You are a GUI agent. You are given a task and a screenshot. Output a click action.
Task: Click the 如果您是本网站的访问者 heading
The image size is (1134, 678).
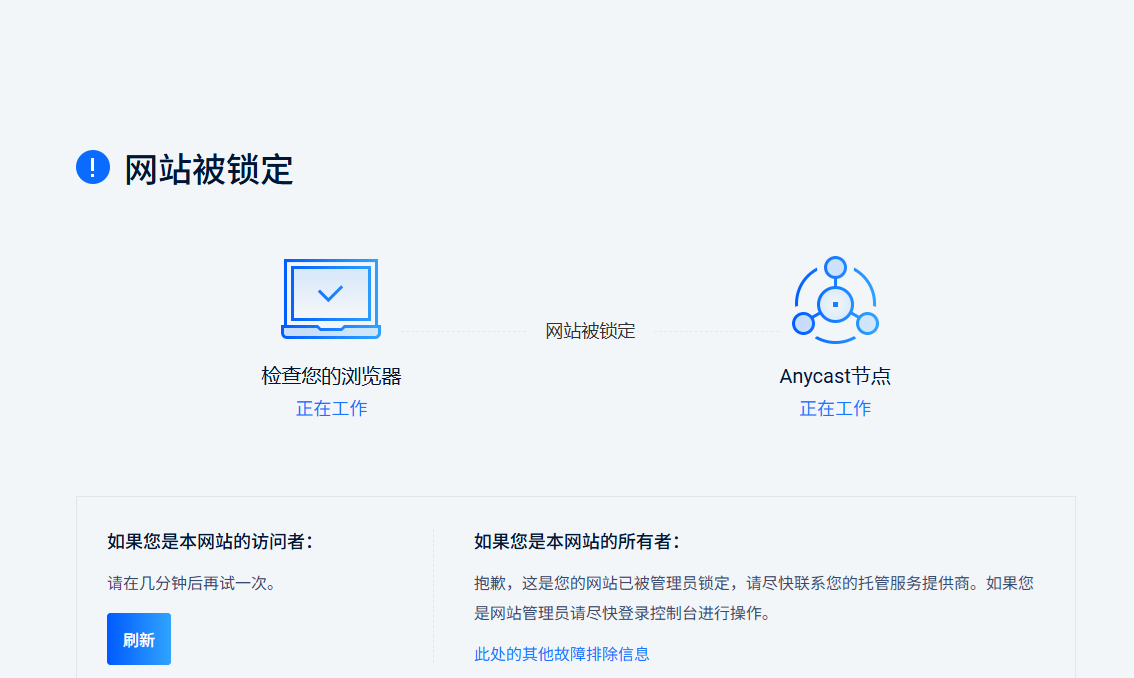(210, 542)
